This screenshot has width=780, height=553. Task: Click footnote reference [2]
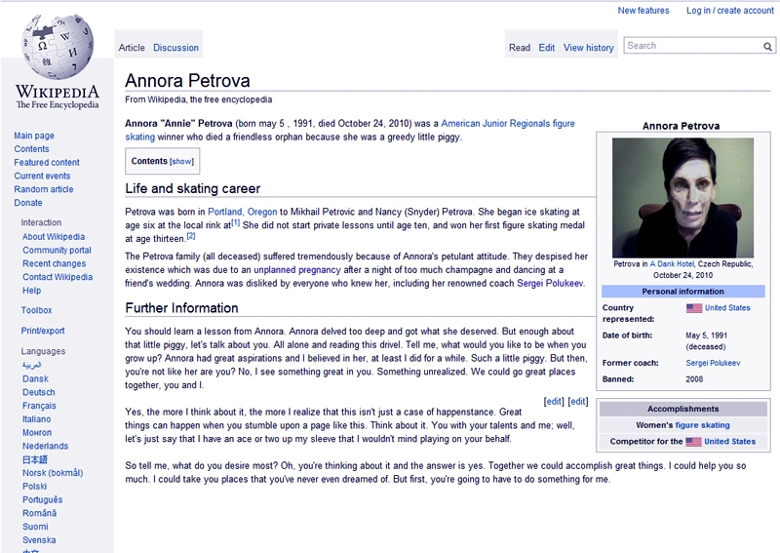tap(191, 236)
